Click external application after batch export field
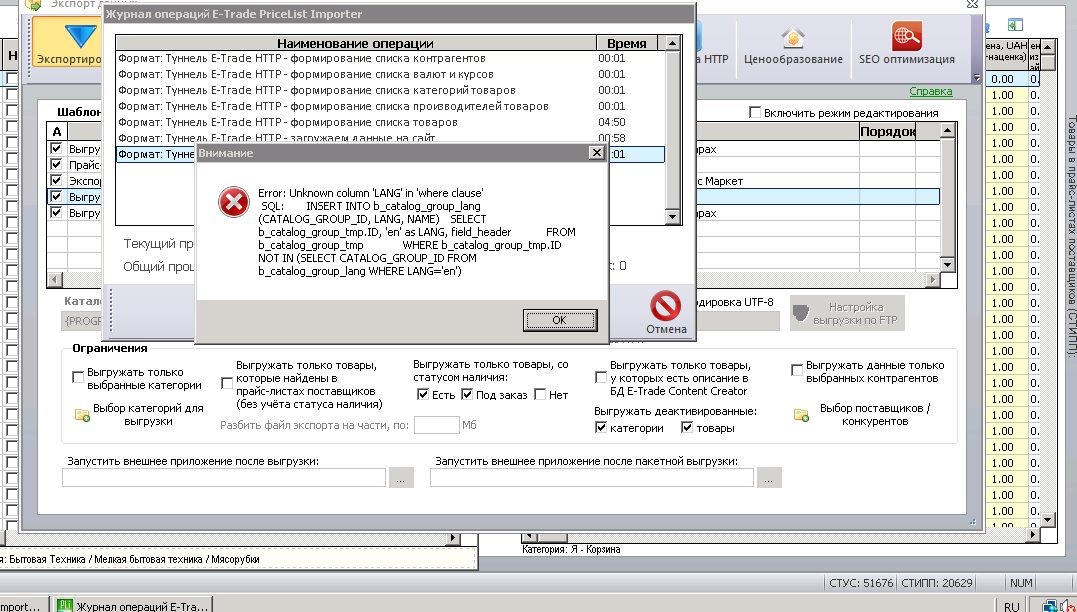This screenshot has height=612, width=1077. [x=592, y=477]
